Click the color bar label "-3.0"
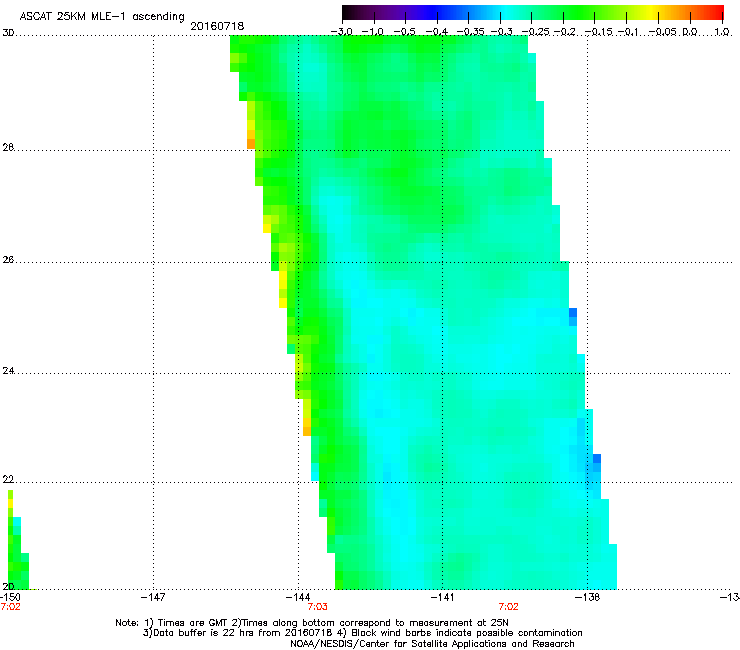Image resolution: width=740 pixels, height=650 pixels. [342, 32]
